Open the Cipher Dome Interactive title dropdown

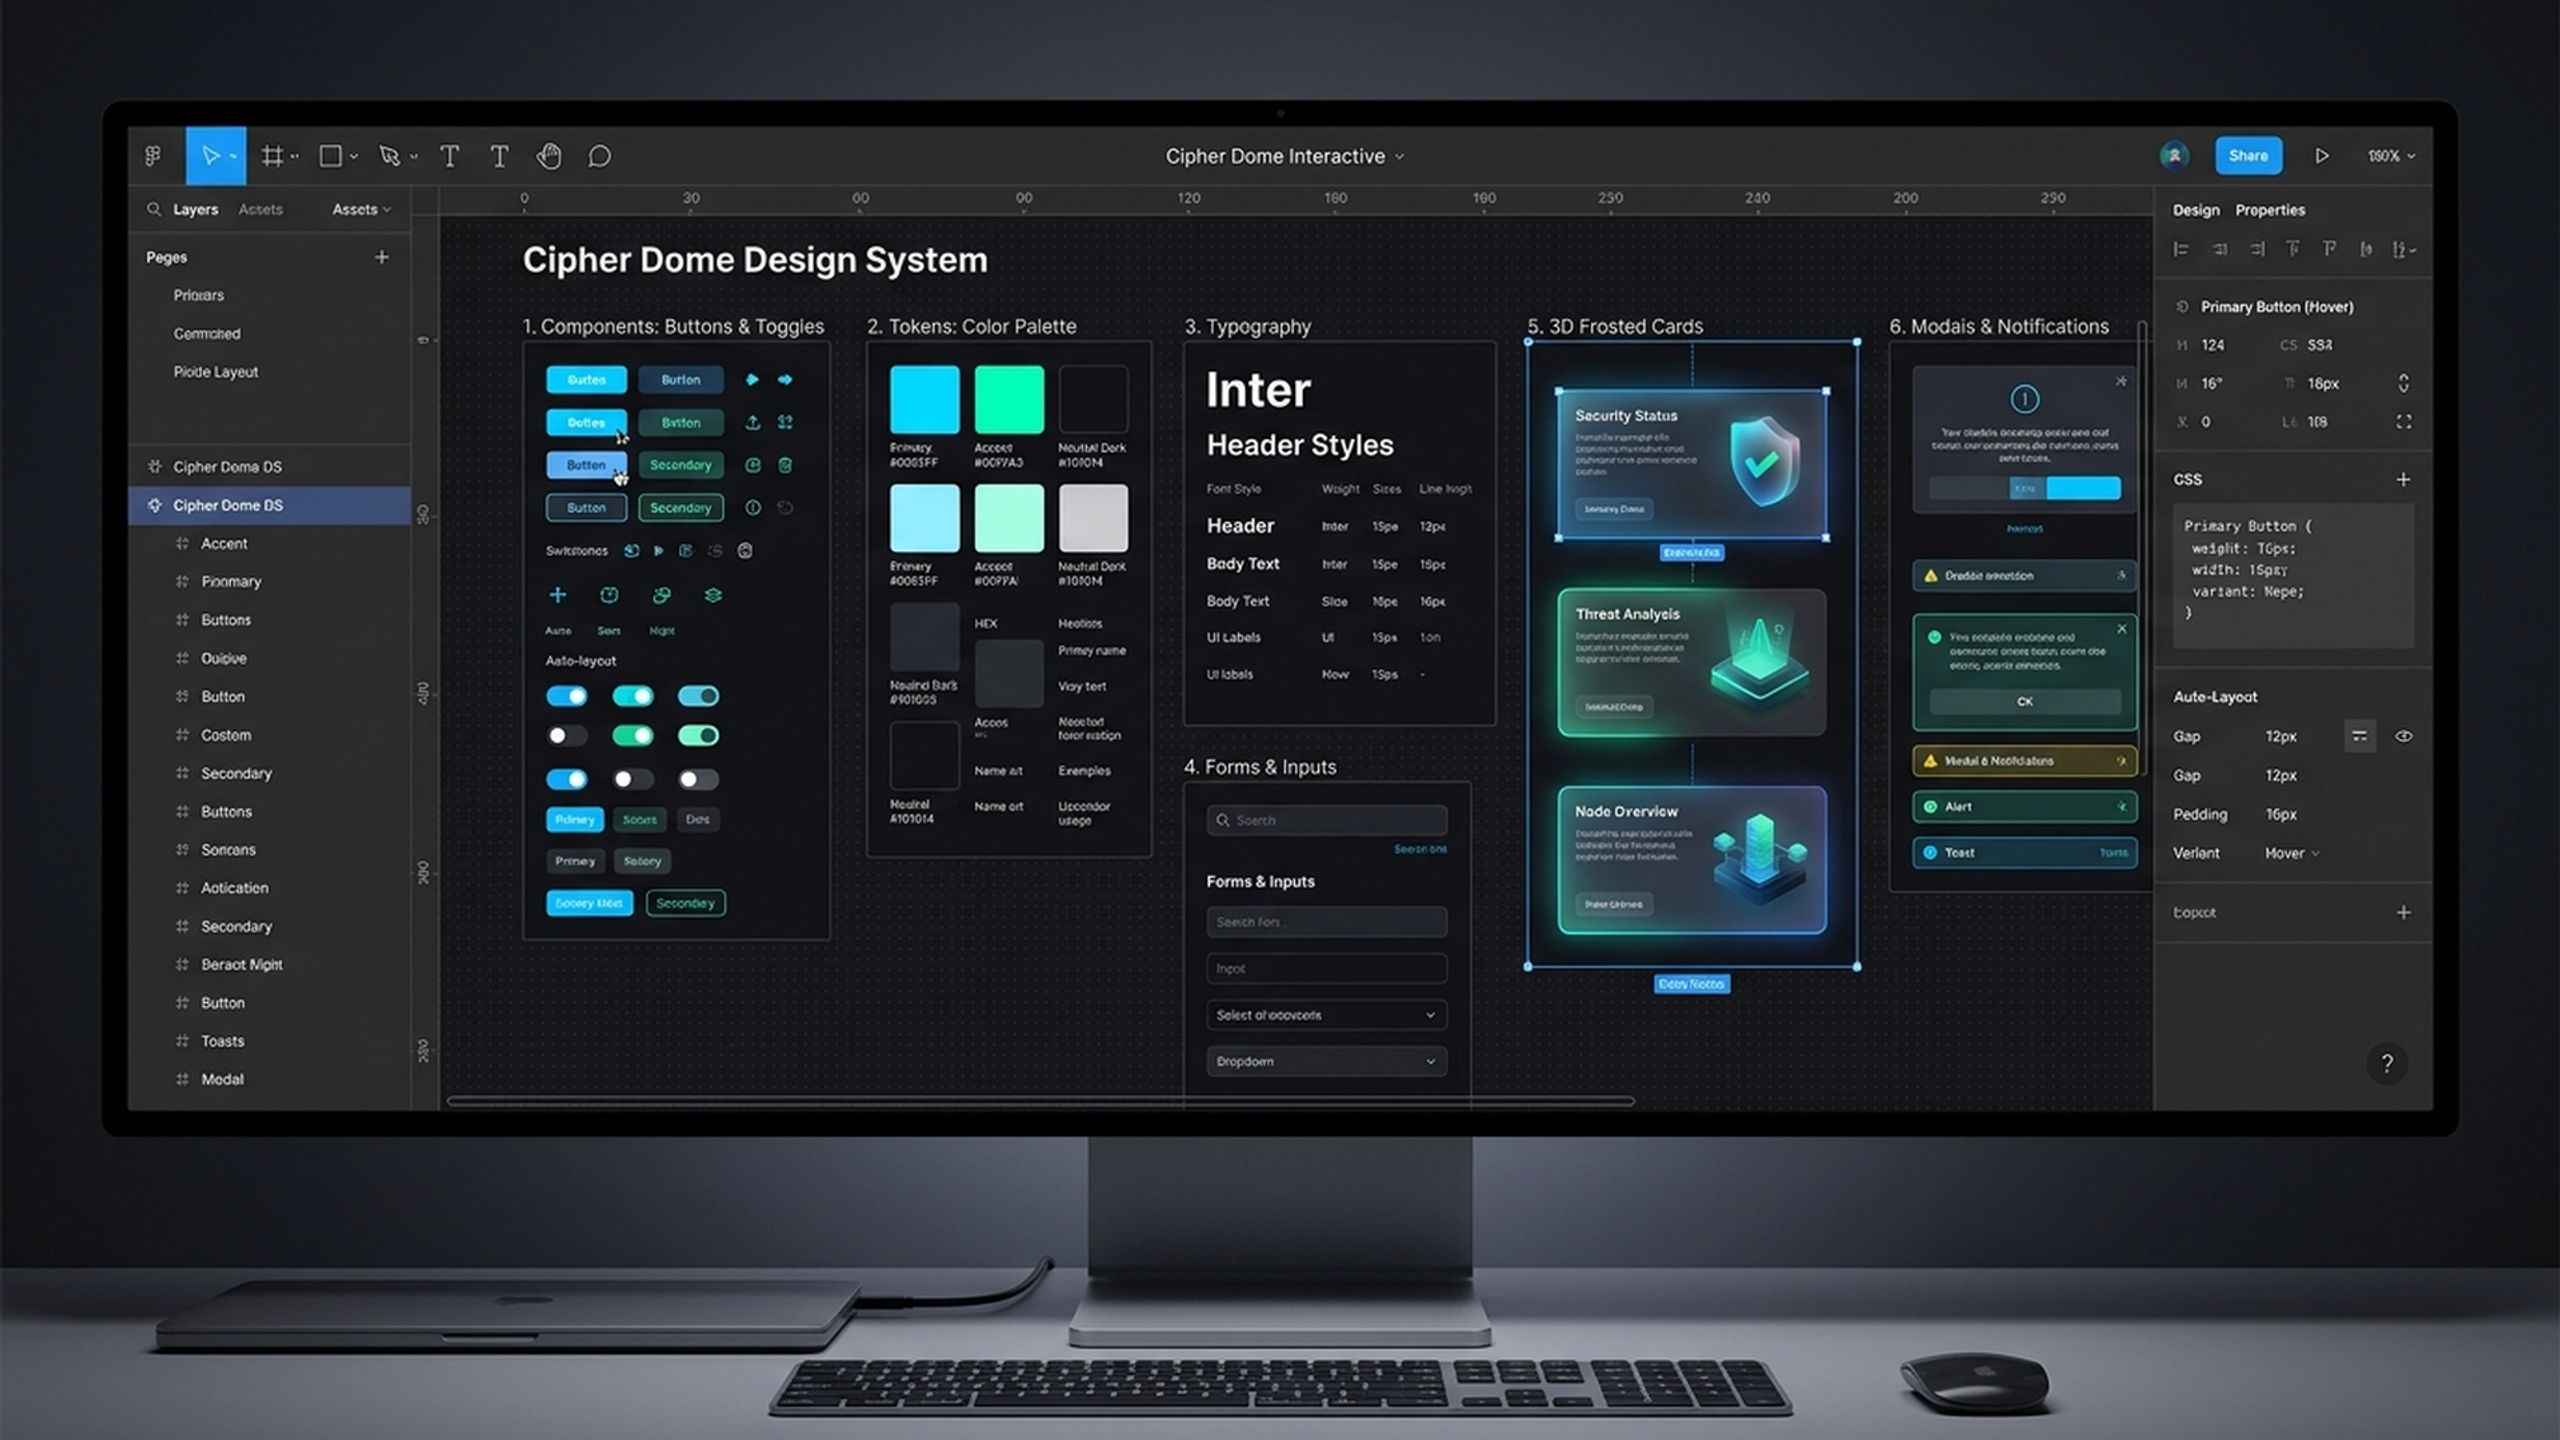pyautogui.click(x=1285, y=156)
